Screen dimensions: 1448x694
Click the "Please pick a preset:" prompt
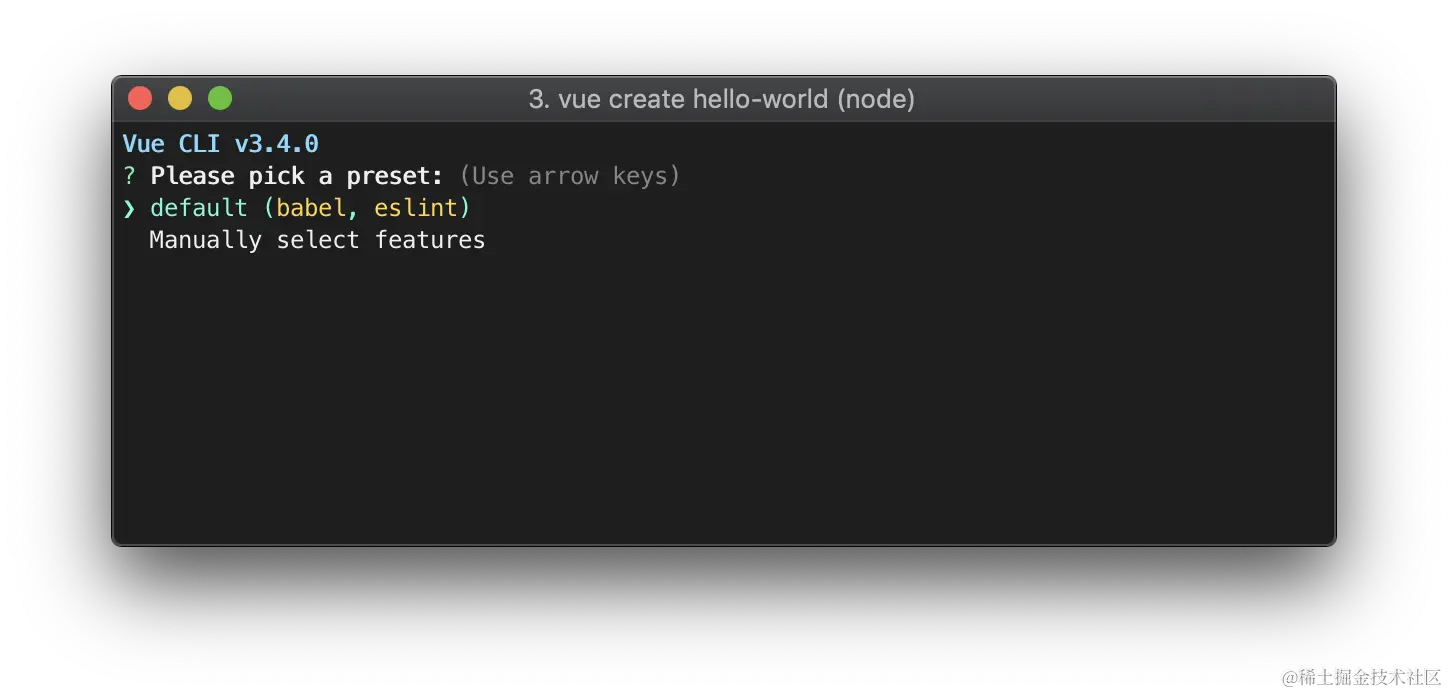297,176
